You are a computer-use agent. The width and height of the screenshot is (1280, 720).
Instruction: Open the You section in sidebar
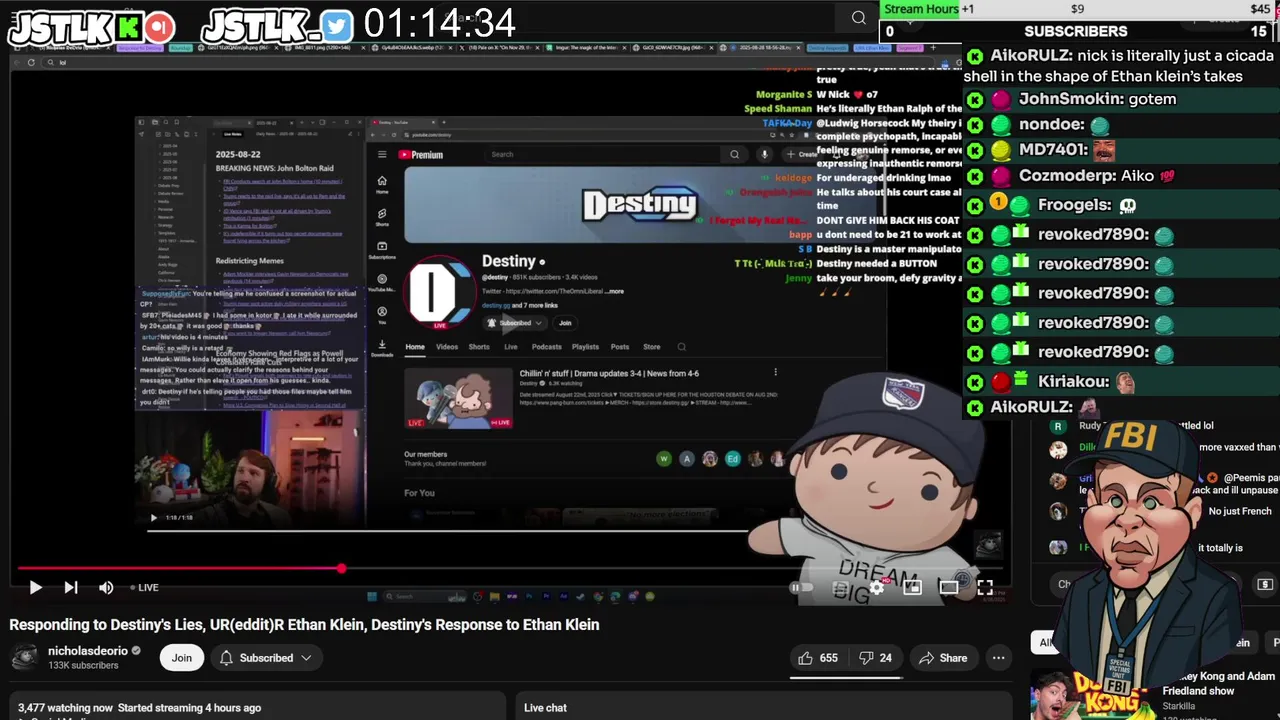[x=382, y=315]
